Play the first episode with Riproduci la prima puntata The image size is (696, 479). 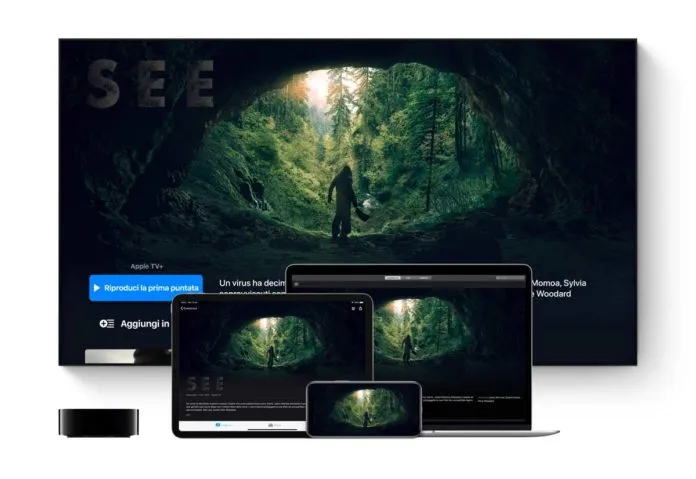pos(146,288)
